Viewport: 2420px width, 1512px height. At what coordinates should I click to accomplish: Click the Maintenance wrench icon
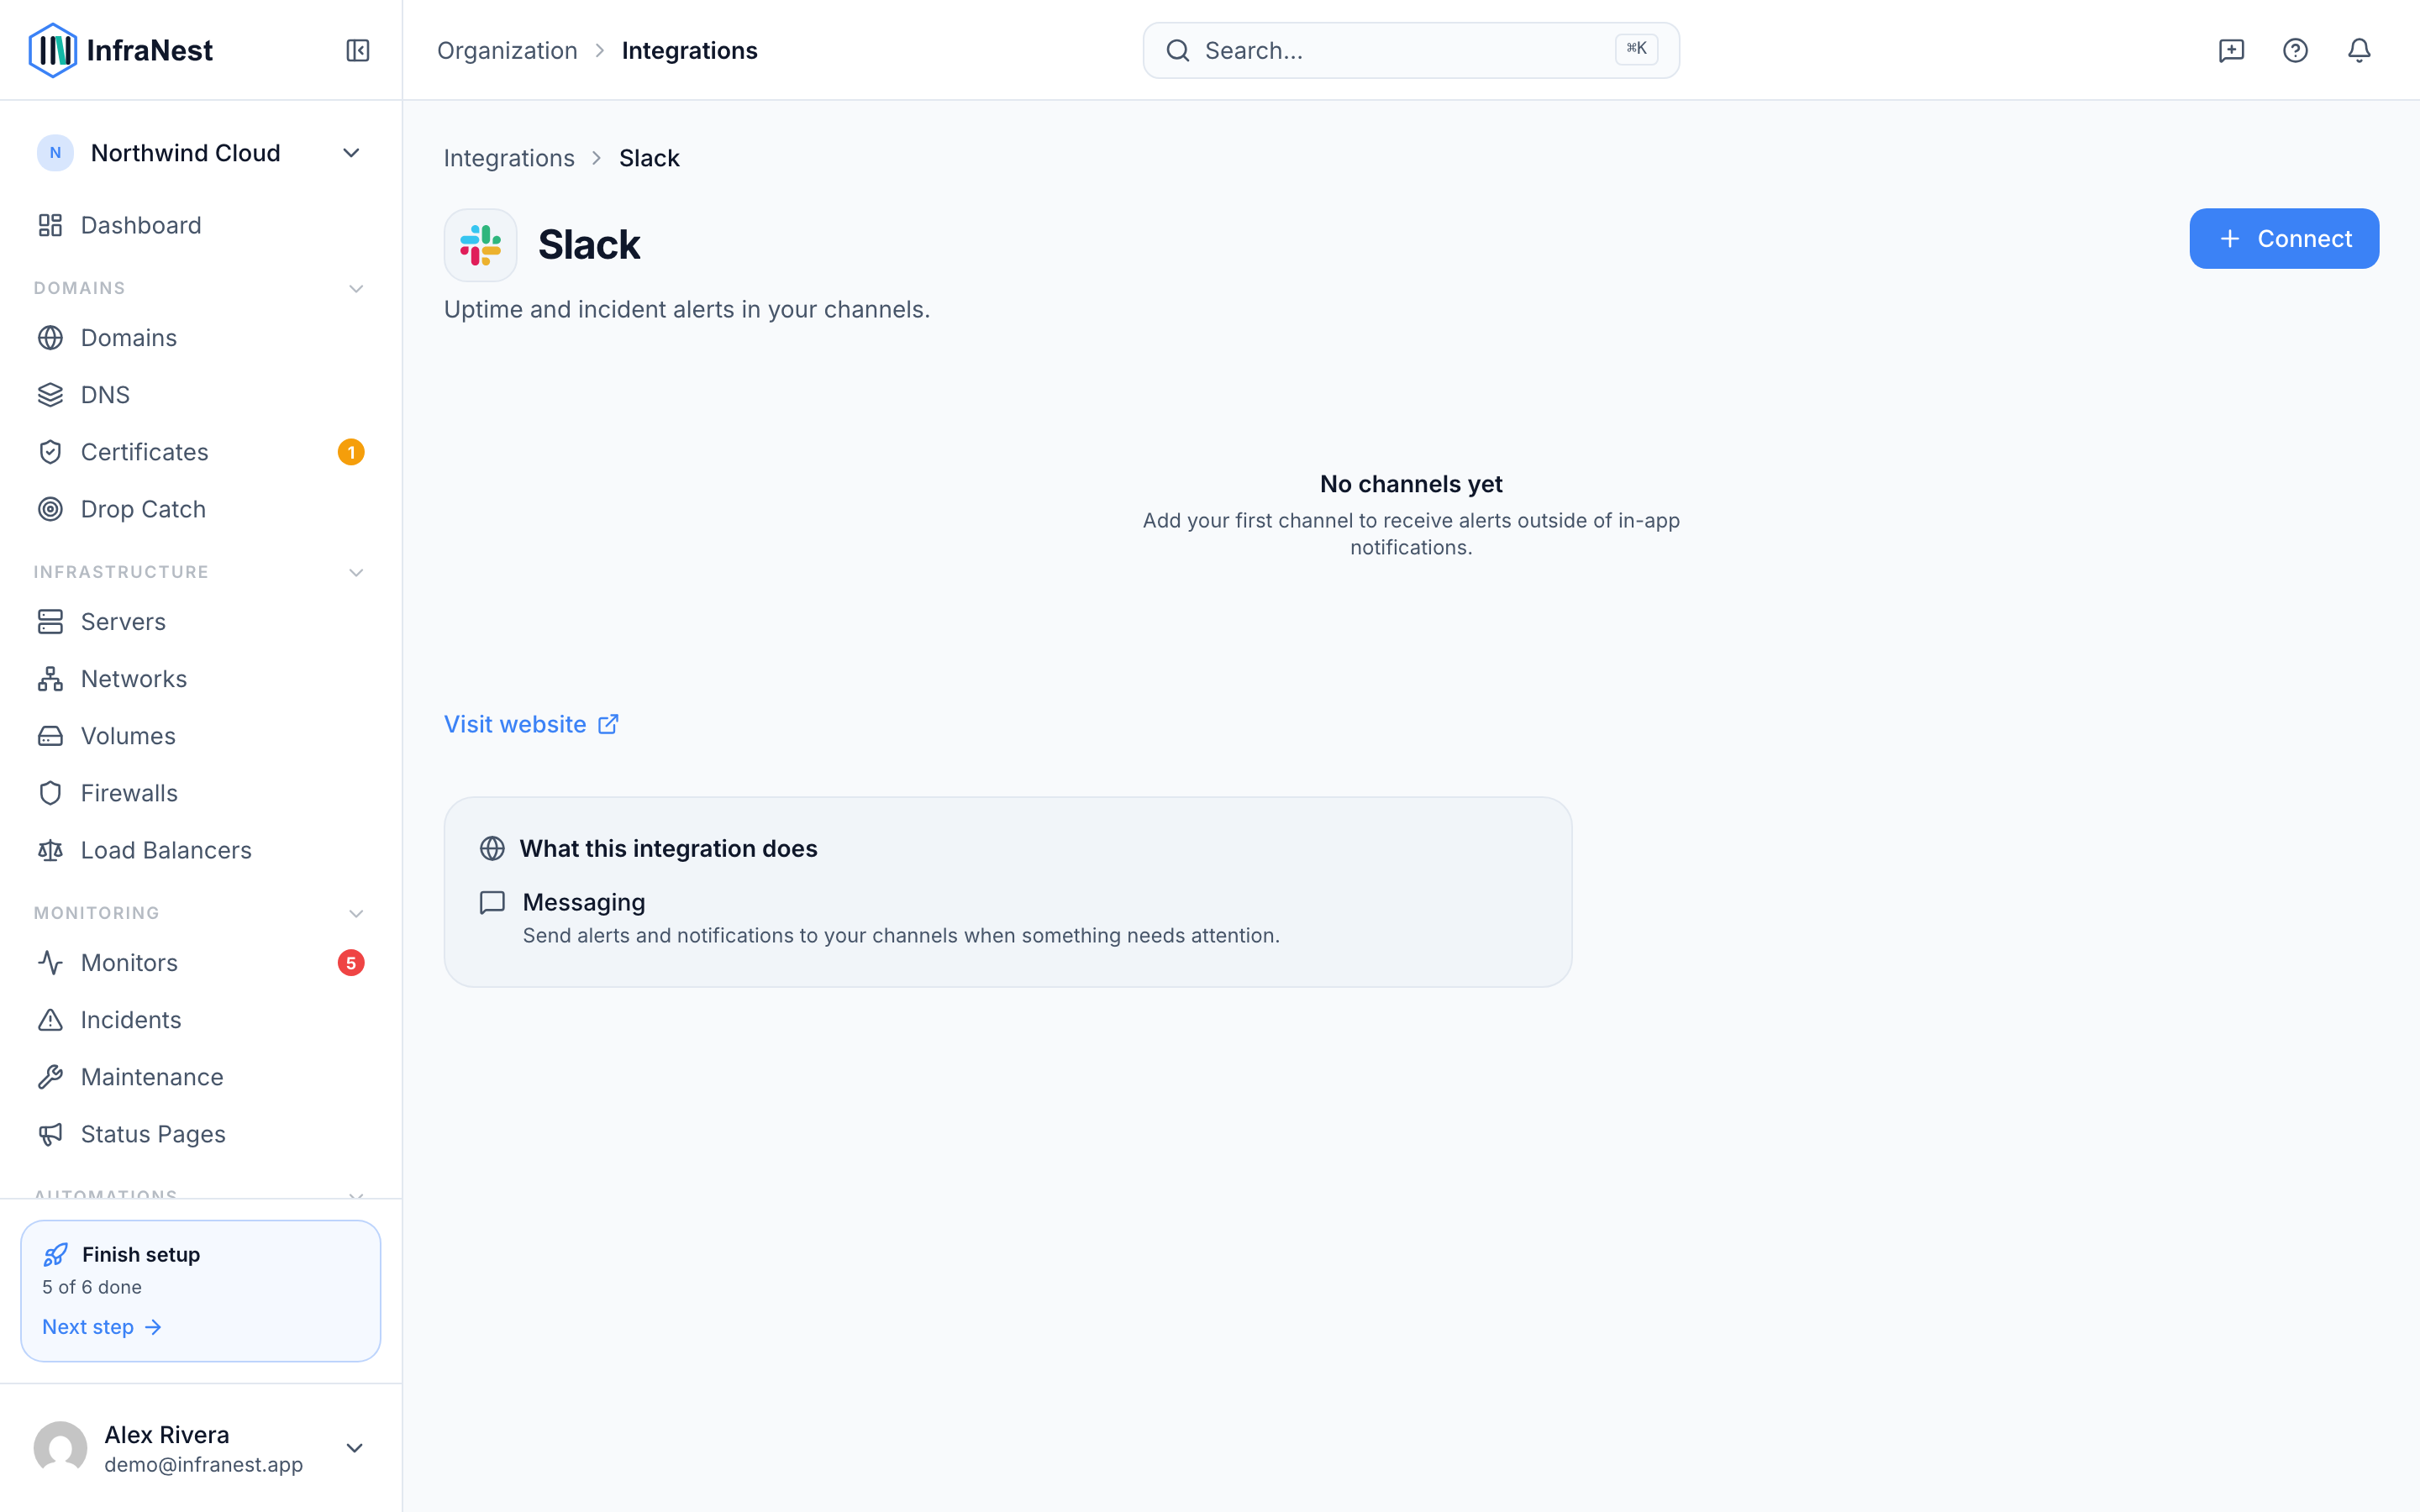(50, 1077)
